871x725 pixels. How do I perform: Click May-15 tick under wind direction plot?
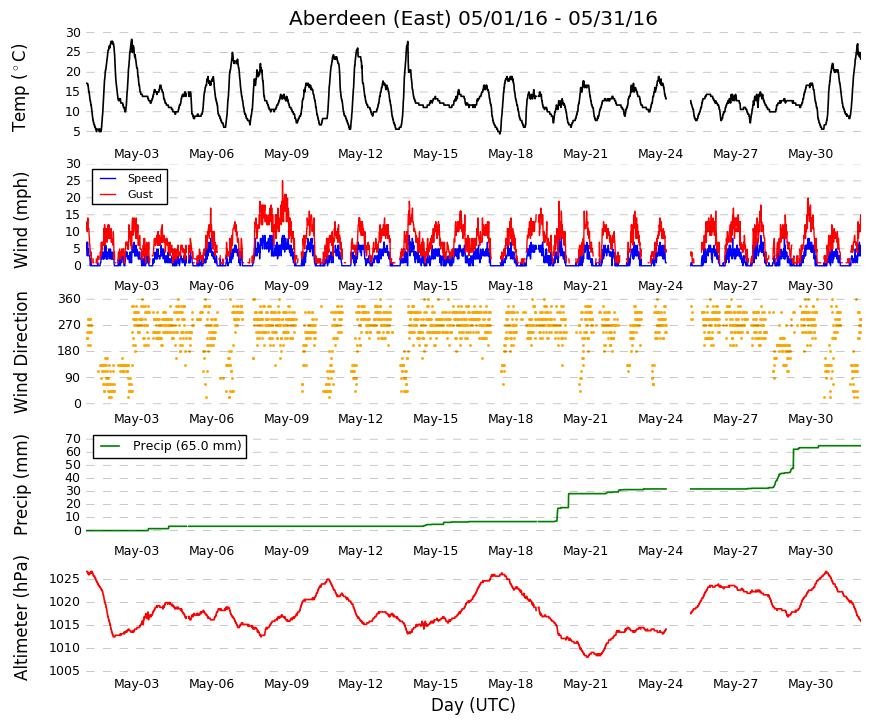436,419
